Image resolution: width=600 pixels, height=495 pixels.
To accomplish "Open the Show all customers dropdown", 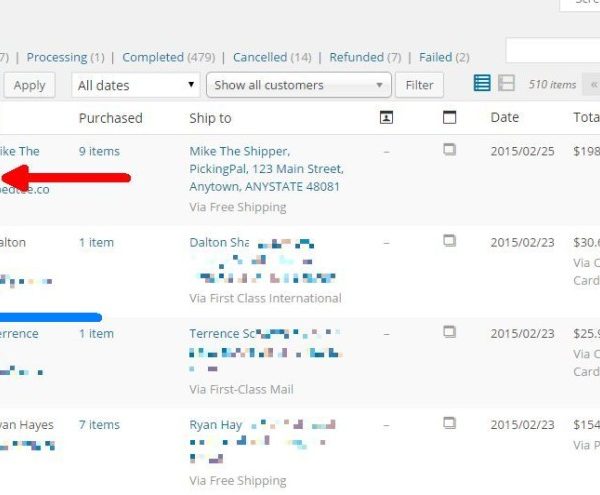I will coord(298,85).
